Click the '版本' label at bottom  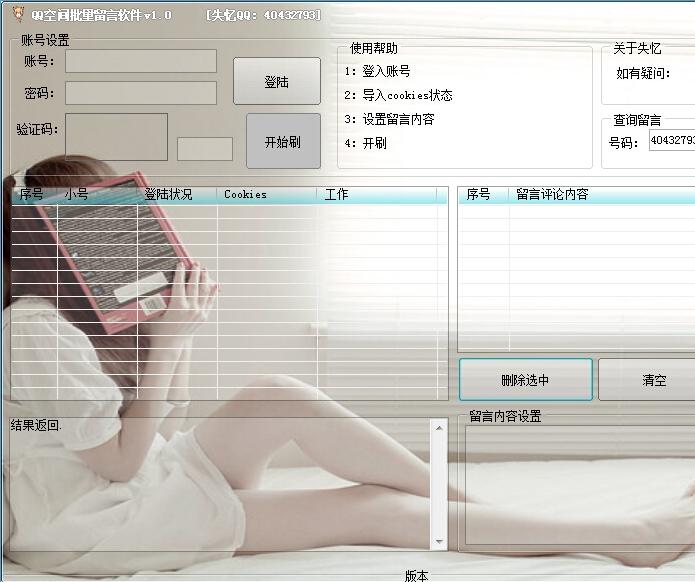point(417,575)
